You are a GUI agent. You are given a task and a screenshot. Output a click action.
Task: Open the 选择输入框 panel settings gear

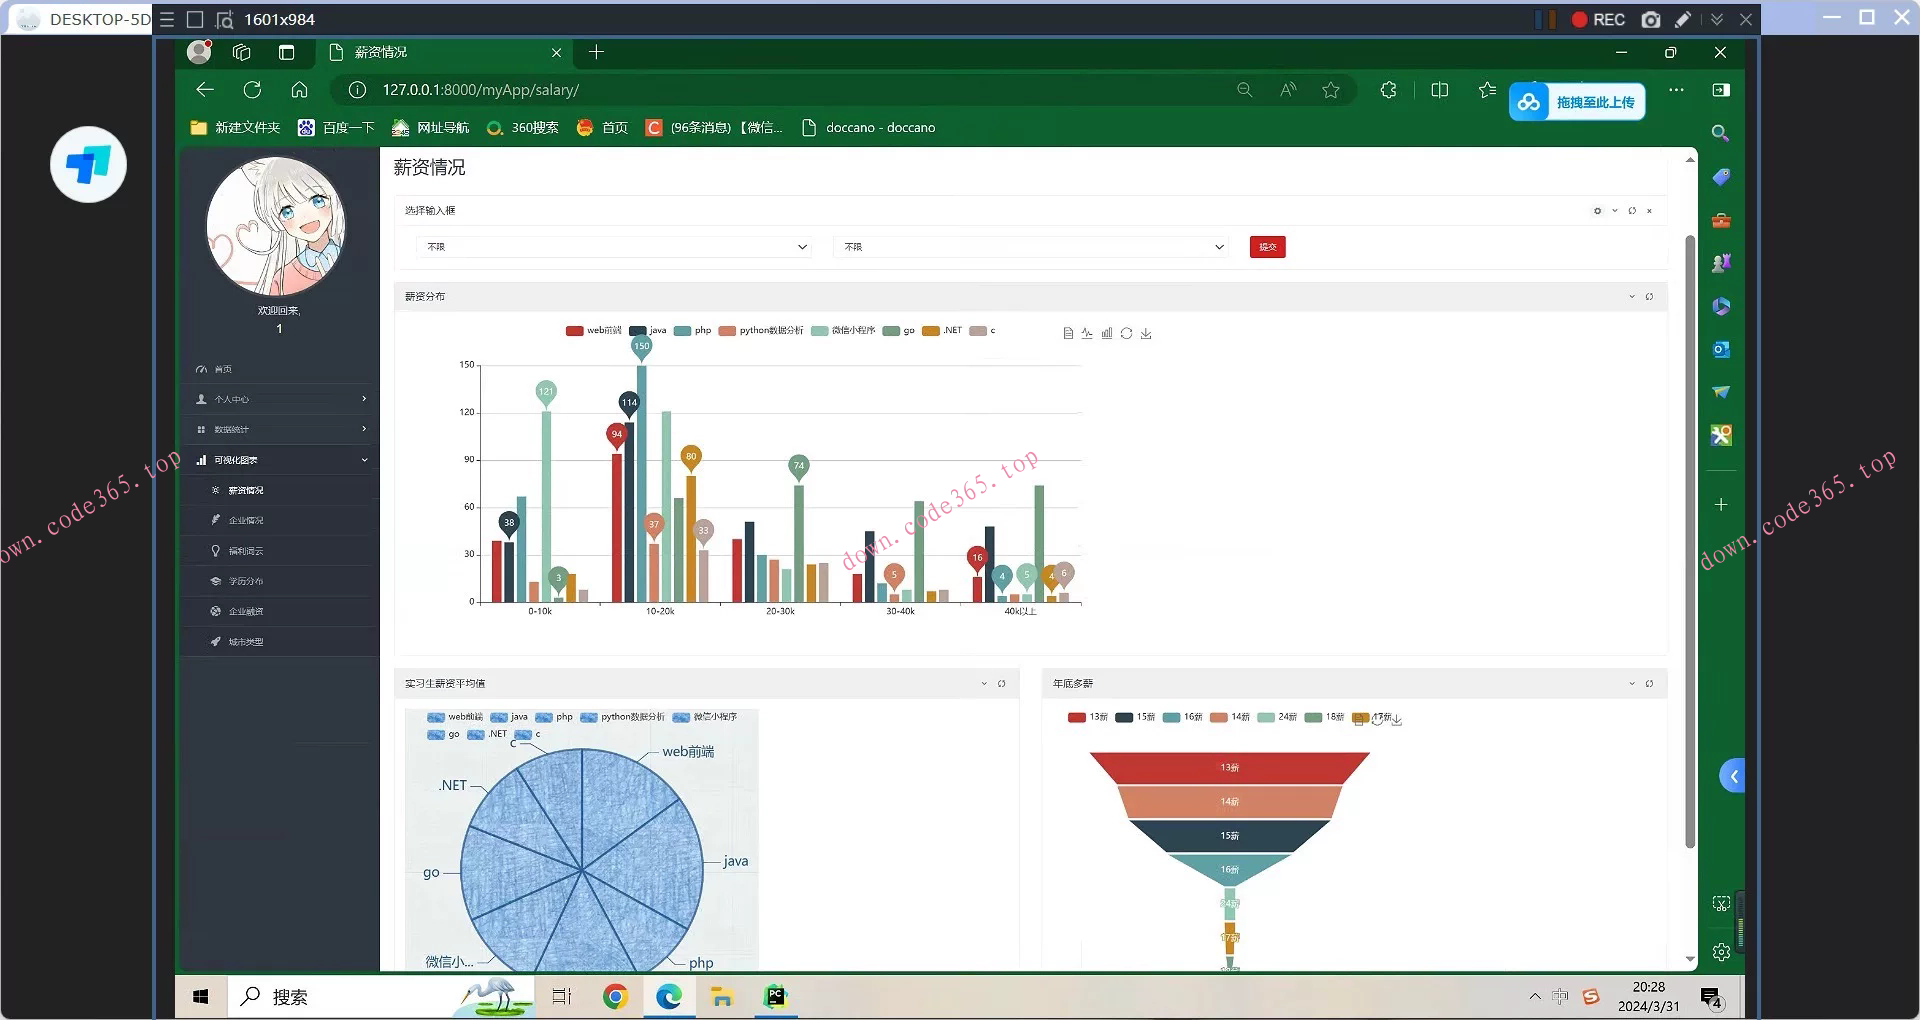tap(1597, 211)
